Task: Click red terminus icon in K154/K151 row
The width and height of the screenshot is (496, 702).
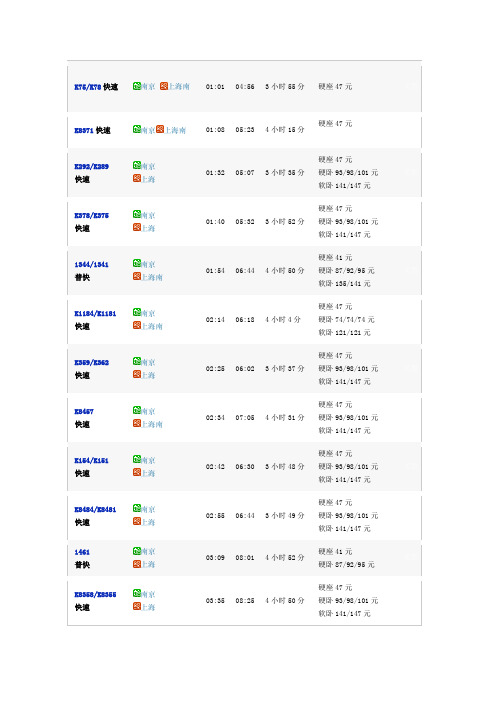Action: (x=137, y=472)
